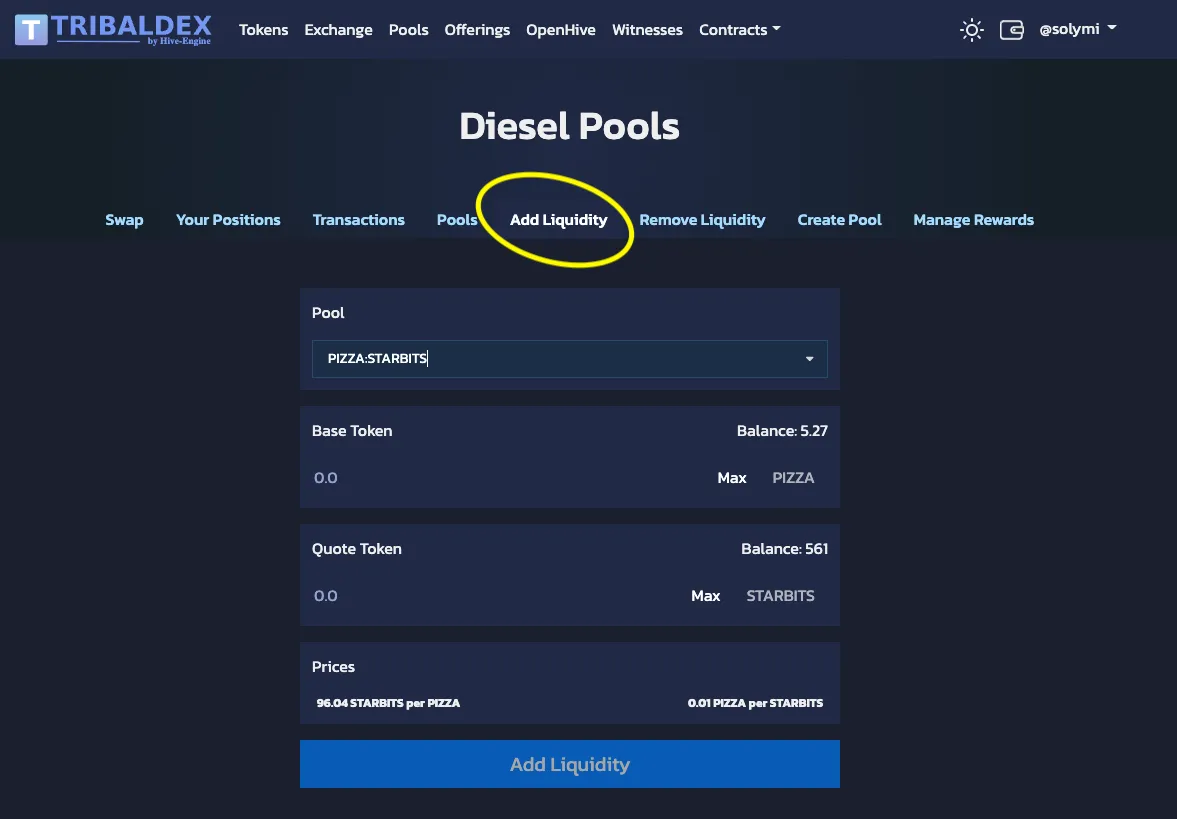This screenshot has width=1177, height=819.
Task: Click the 96.04 STARBITS per PIZZA price
Action: (388, 703)
